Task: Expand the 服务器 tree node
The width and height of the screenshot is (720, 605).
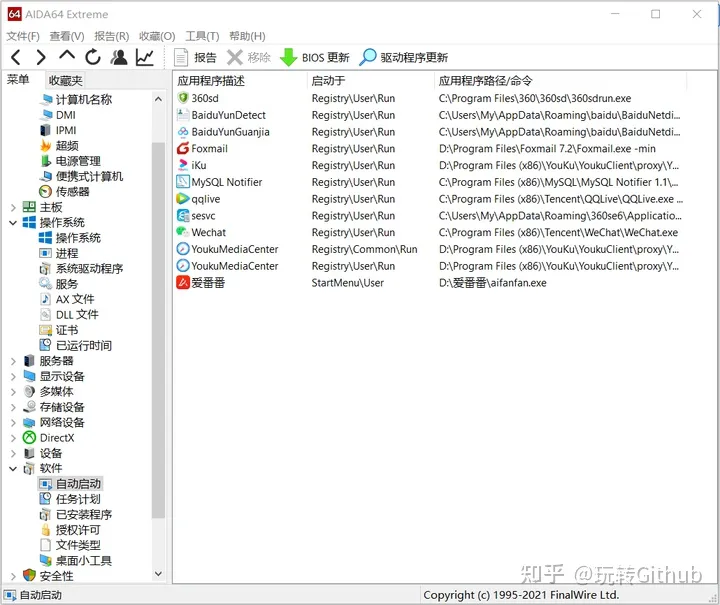Action: coord(13,361)
